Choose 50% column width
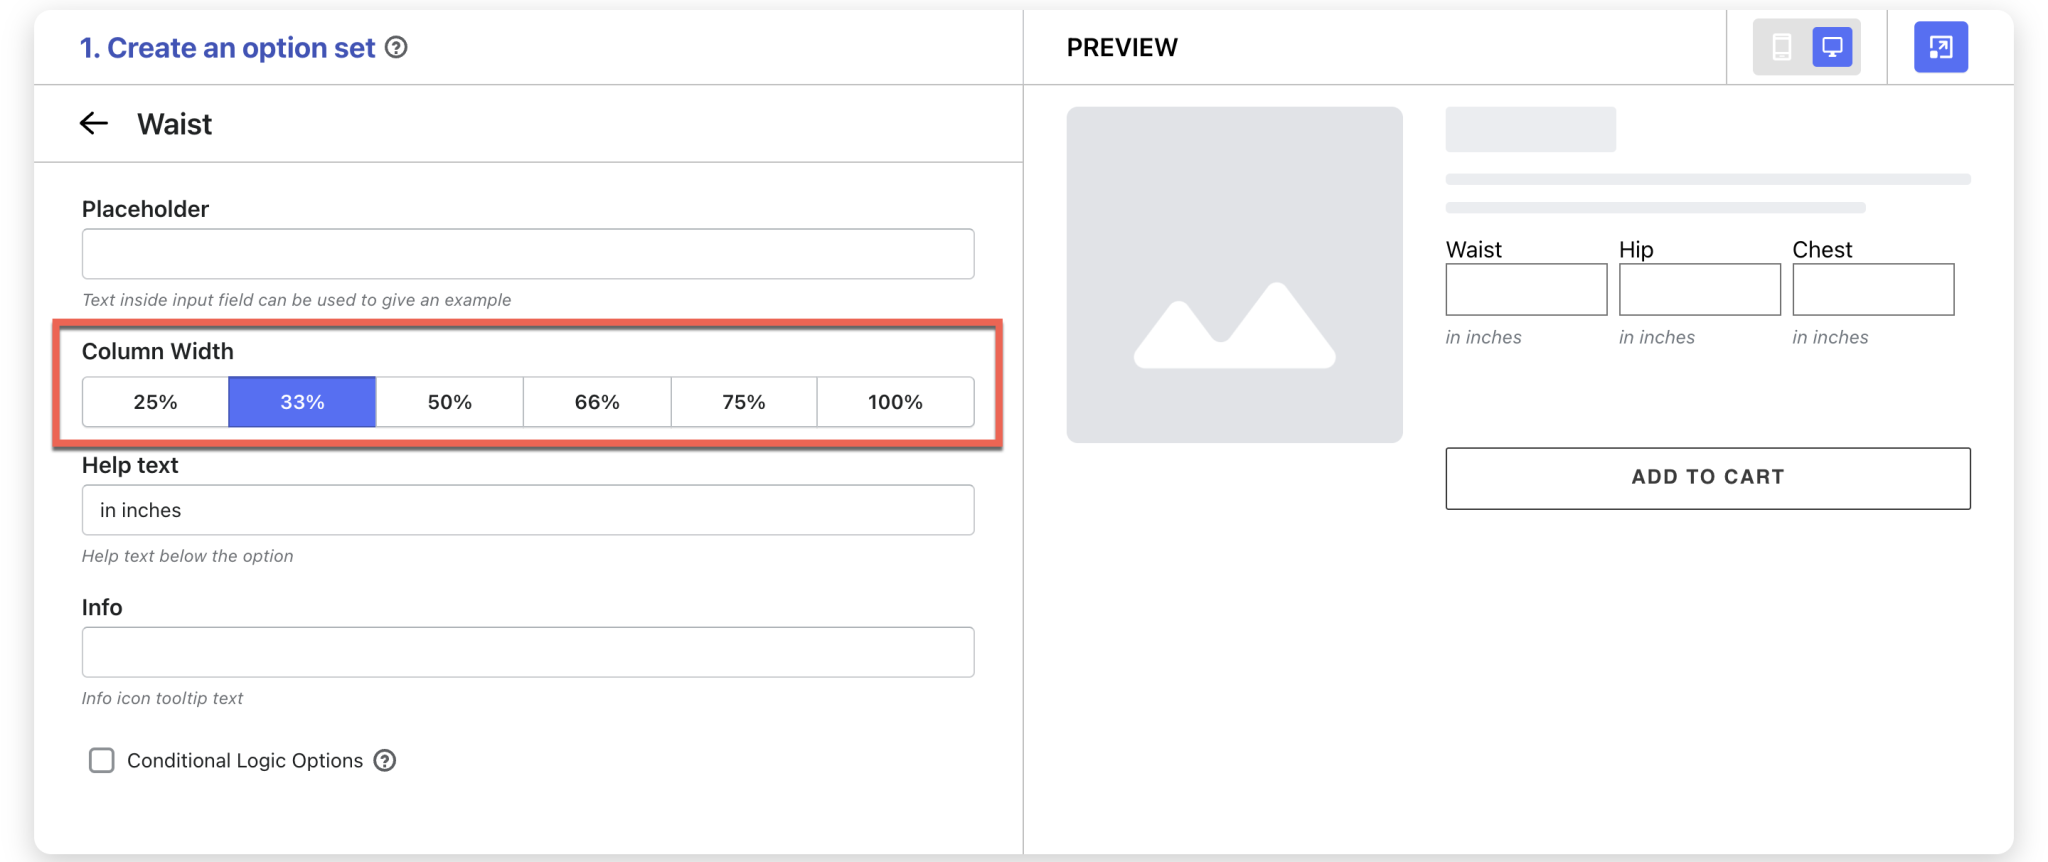 pyautogui.click(x=449, y=402)
